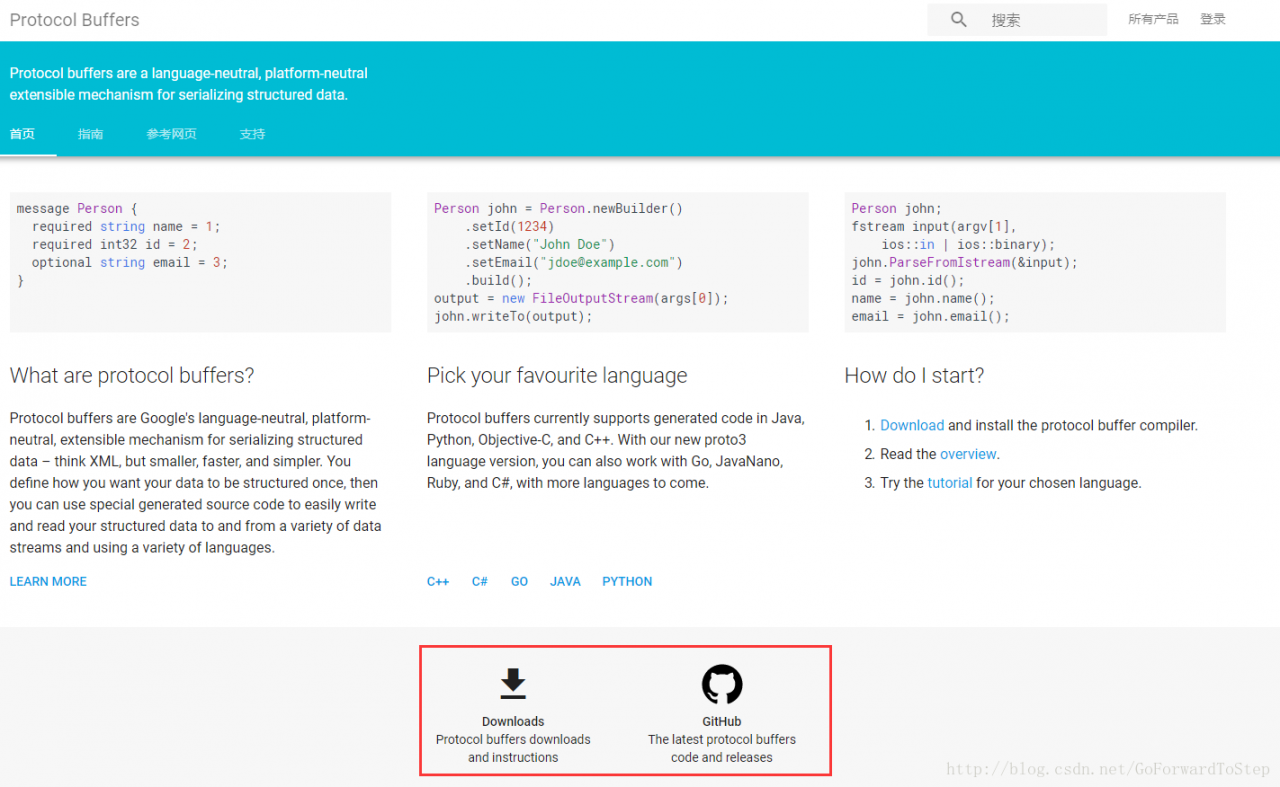Screen dimensions: 1280x787
Task: Click the Downloads arrow icon
Action: pos(513,683)
